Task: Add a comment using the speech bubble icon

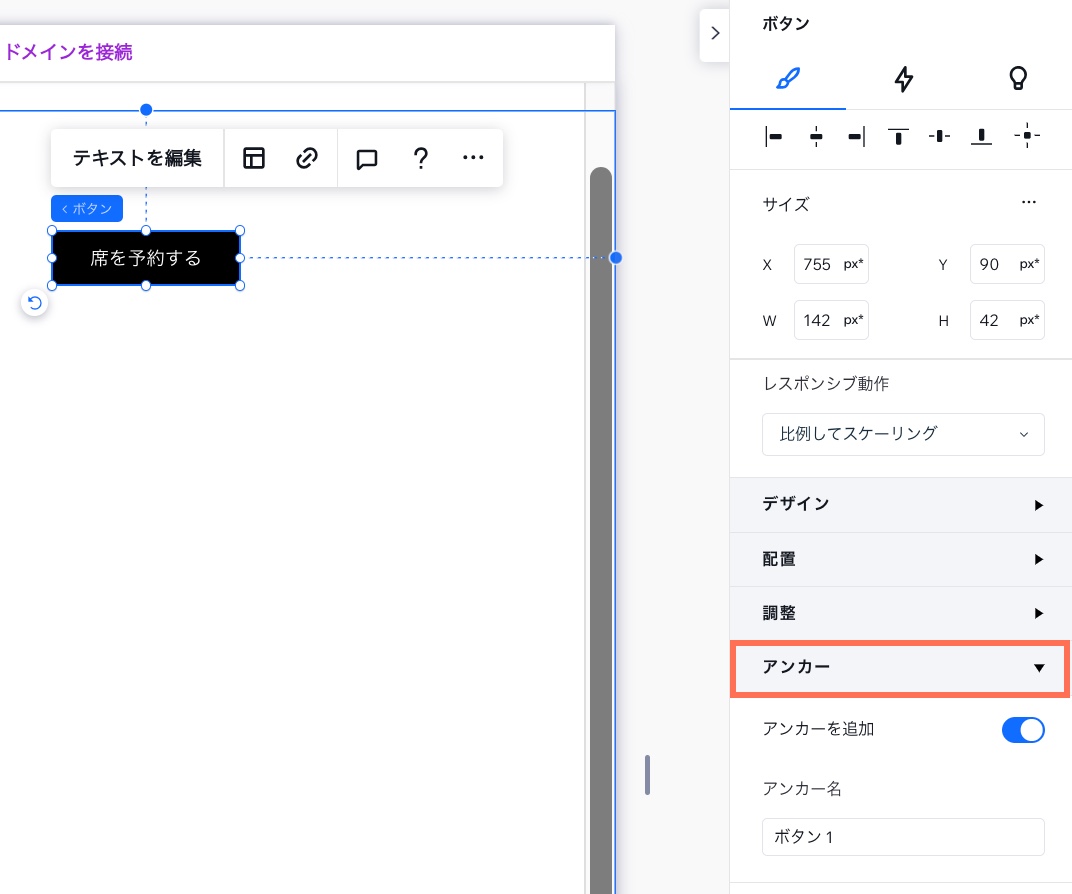Action: (x=366, y=157)
